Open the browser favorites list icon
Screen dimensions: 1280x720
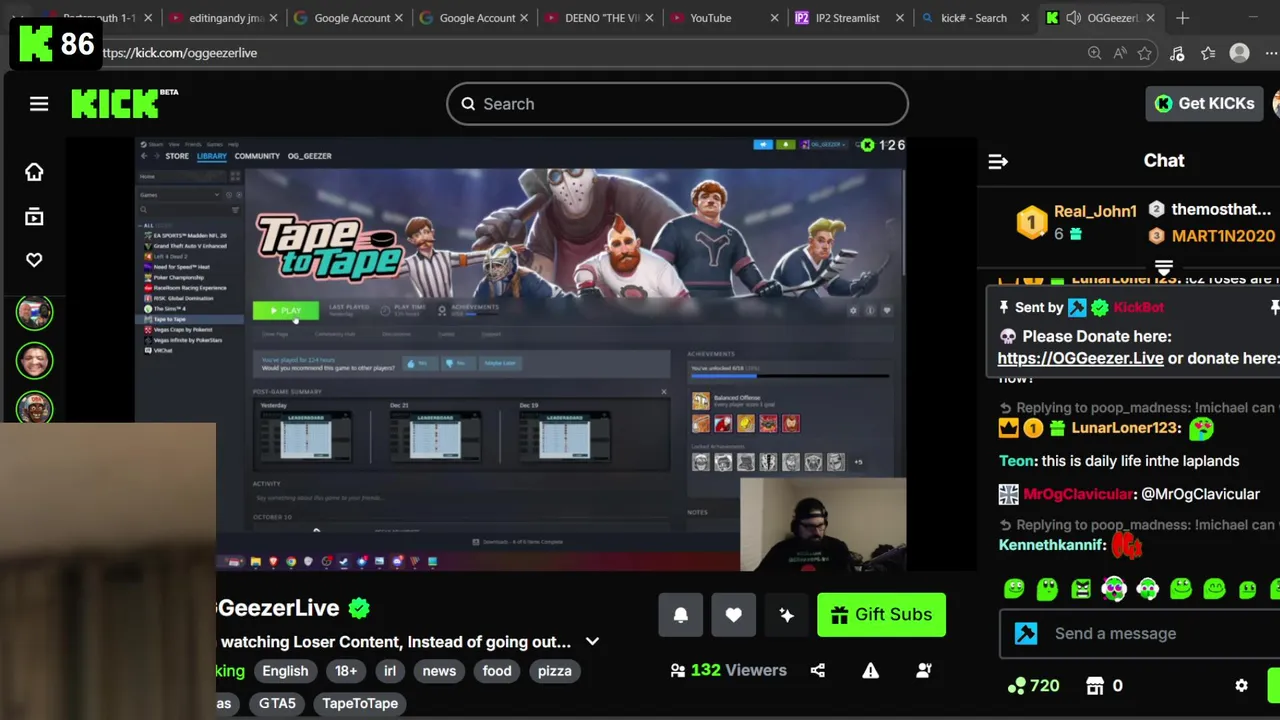coord(1208,53)
